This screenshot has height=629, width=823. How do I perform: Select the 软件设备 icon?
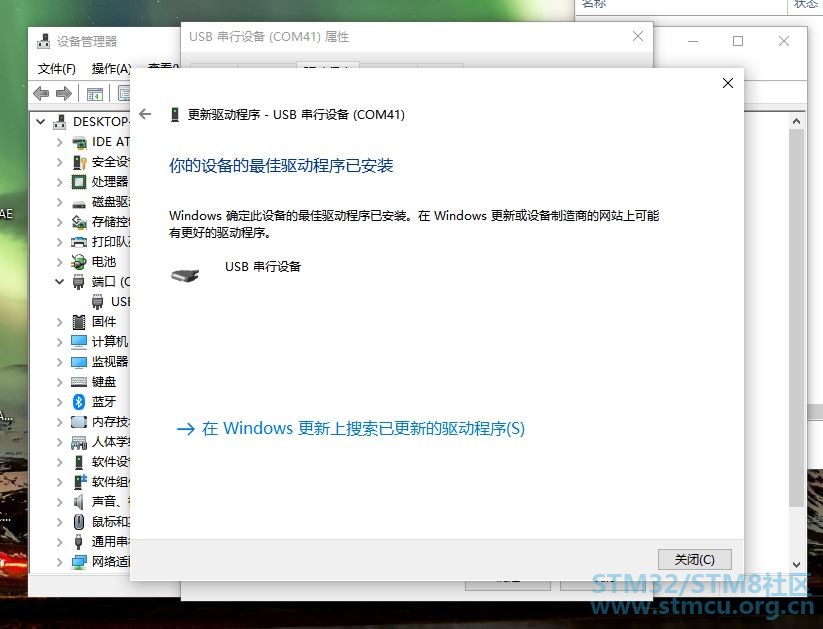point(79,462)
